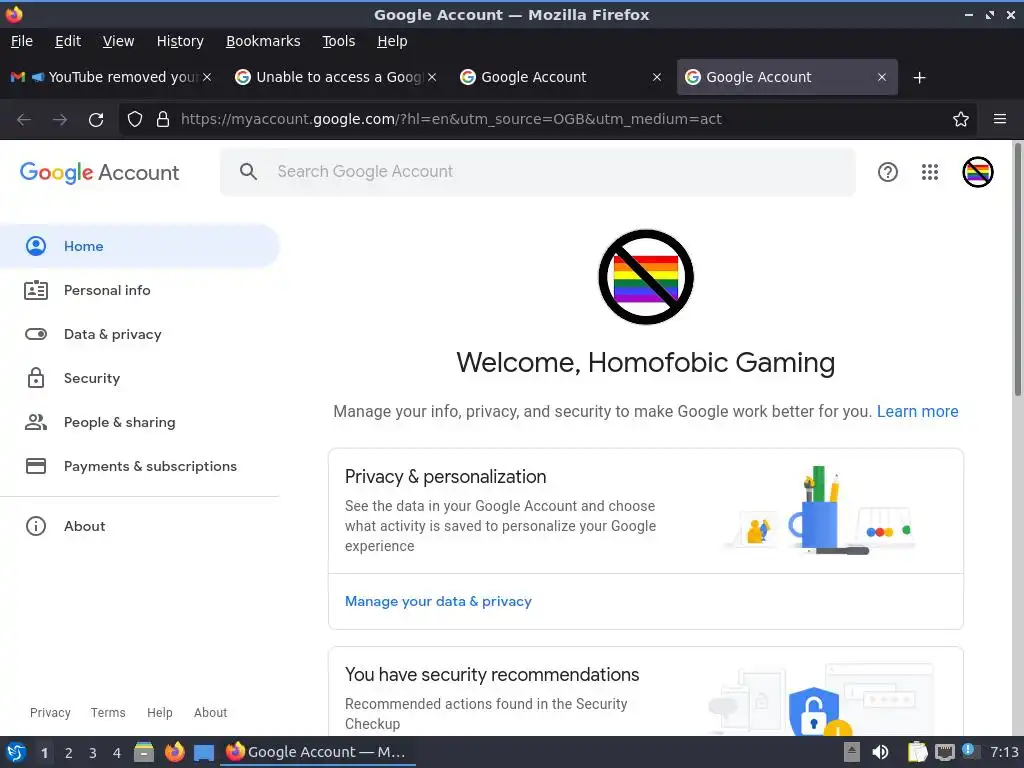Open the account avatar in the header
1024x768 pixels.
(x=978, y=172)
